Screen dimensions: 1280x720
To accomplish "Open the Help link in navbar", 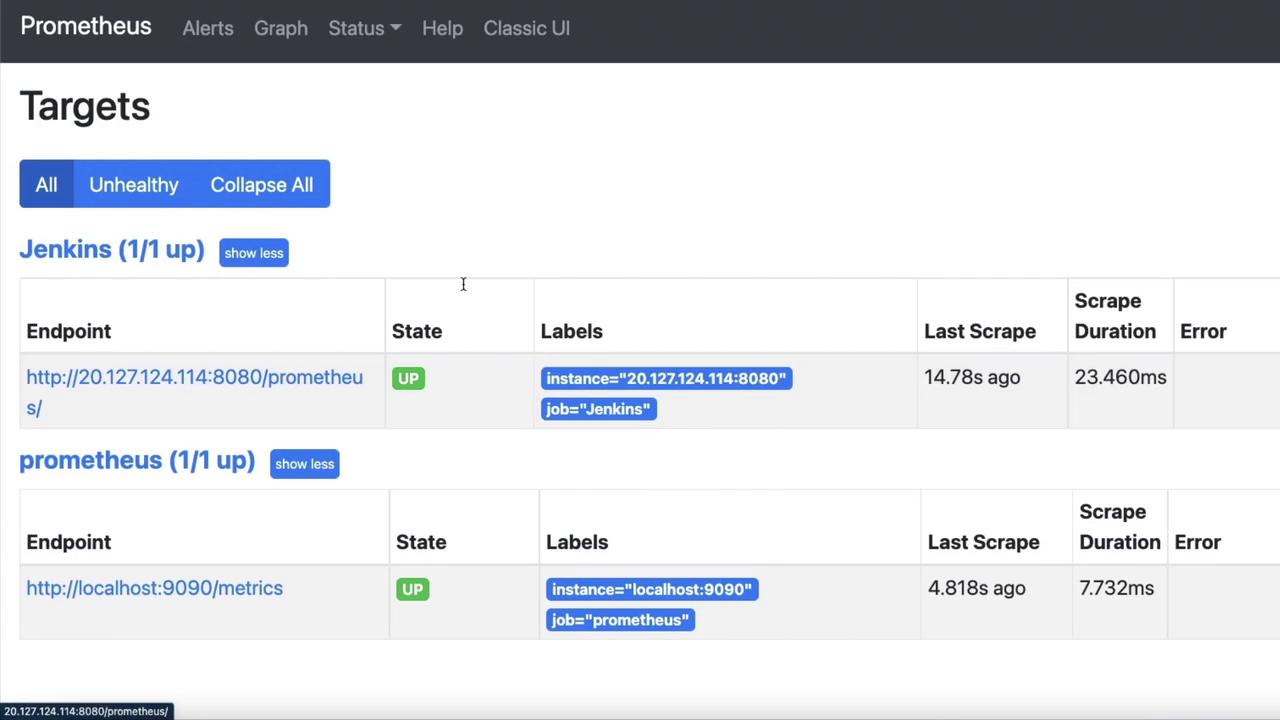I will tap(442, 28).
